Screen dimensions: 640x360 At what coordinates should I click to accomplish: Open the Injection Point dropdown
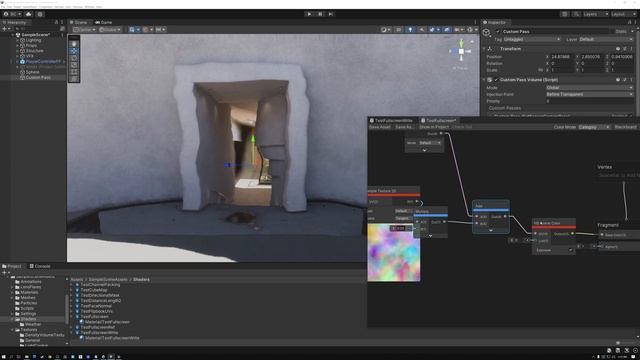pos(589,94)
